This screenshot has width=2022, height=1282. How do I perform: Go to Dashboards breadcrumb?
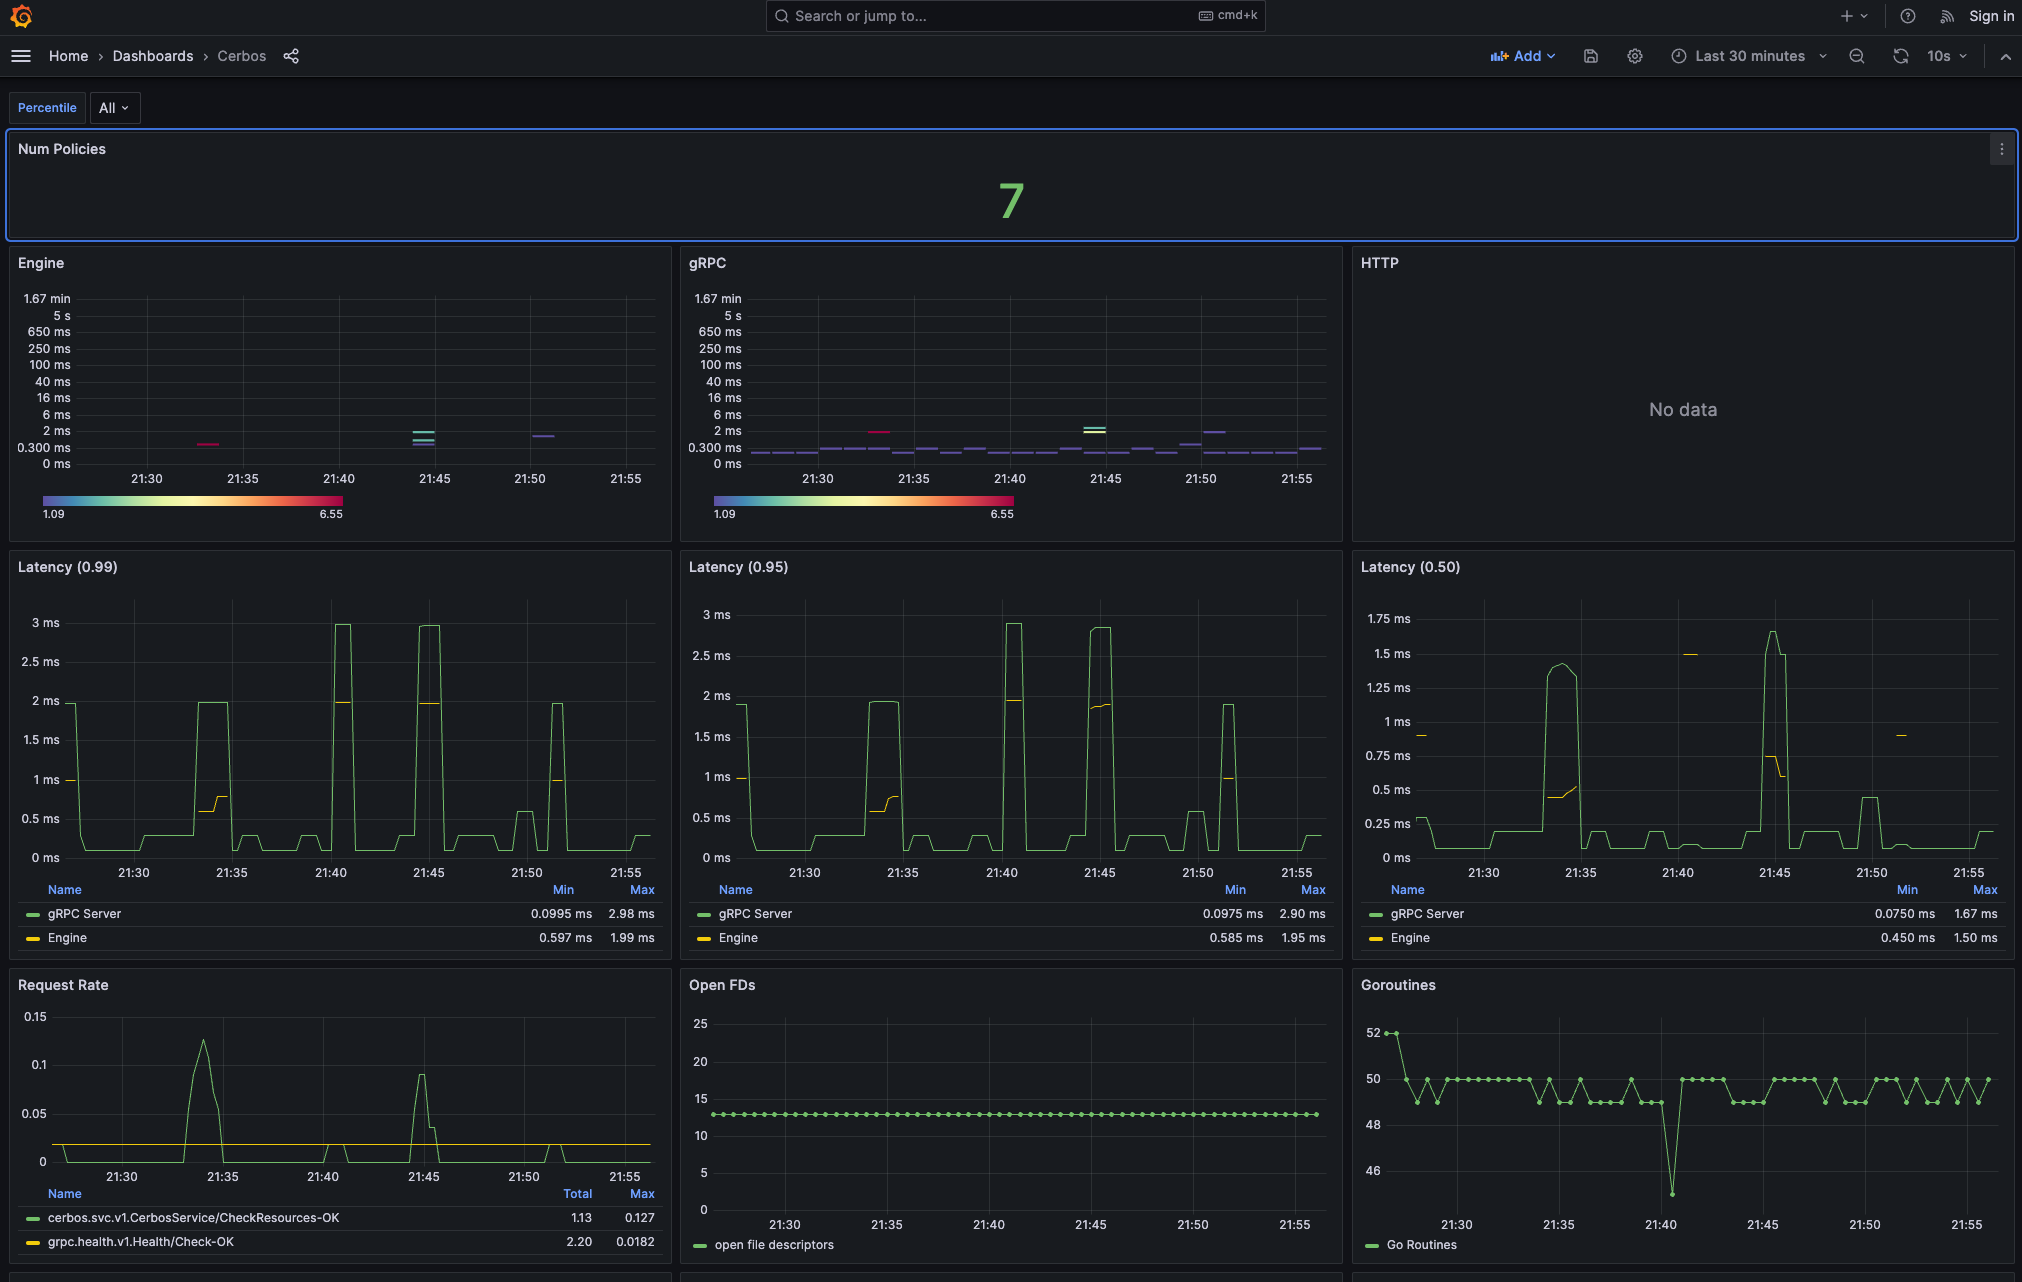[x=153, y=56]
